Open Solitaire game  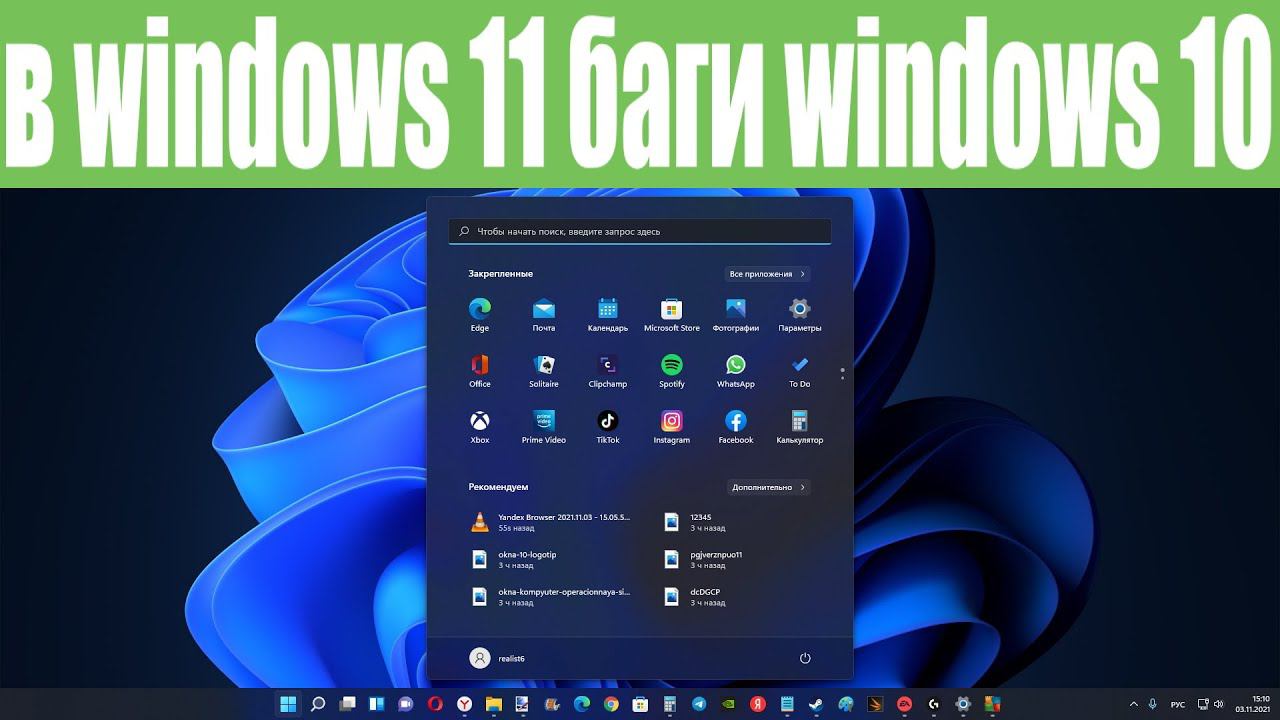(544, 370)
